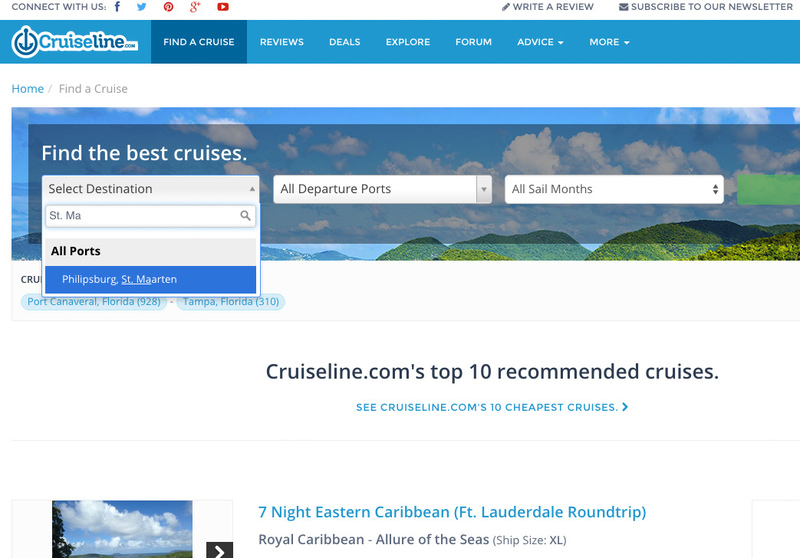This screenshot has height=558, width=800.
Task: Click next-photo arrow on cruise thumbnail
Action: [x=219, y=550]
